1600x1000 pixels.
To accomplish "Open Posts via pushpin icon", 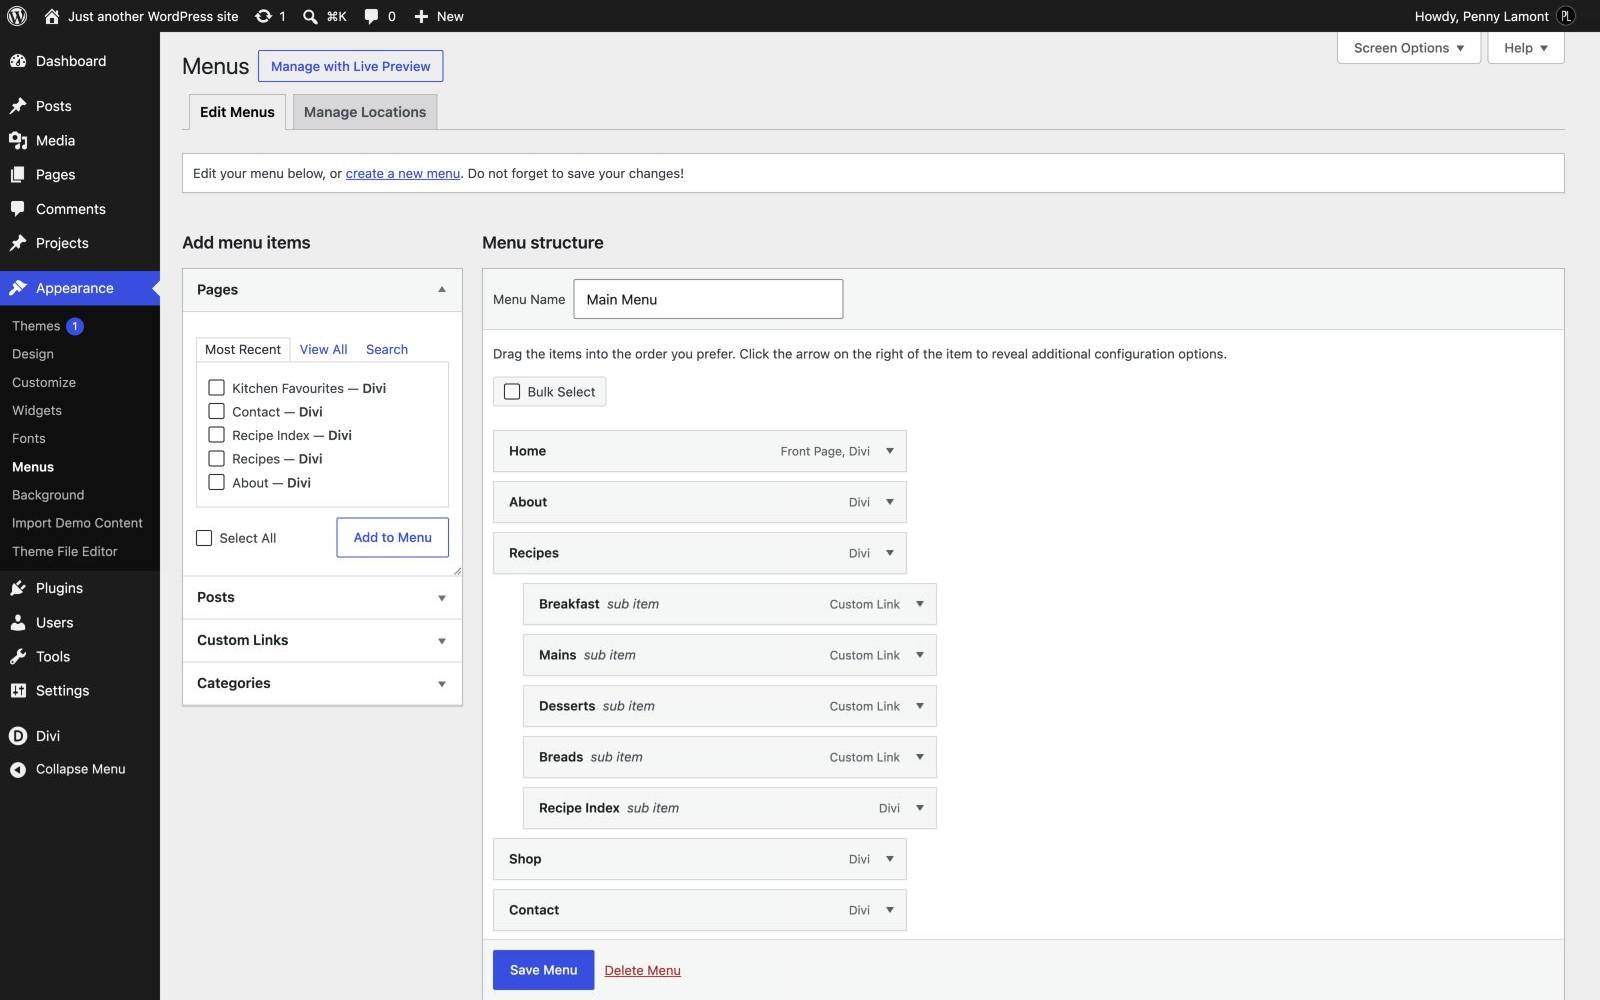I will pyautogui.click(x=18, y=106).
